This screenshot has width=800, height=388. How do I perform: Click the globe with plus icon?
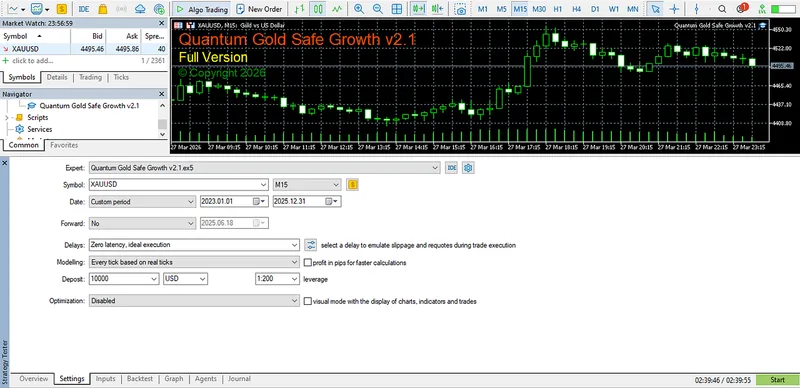(x=159, y=9)
